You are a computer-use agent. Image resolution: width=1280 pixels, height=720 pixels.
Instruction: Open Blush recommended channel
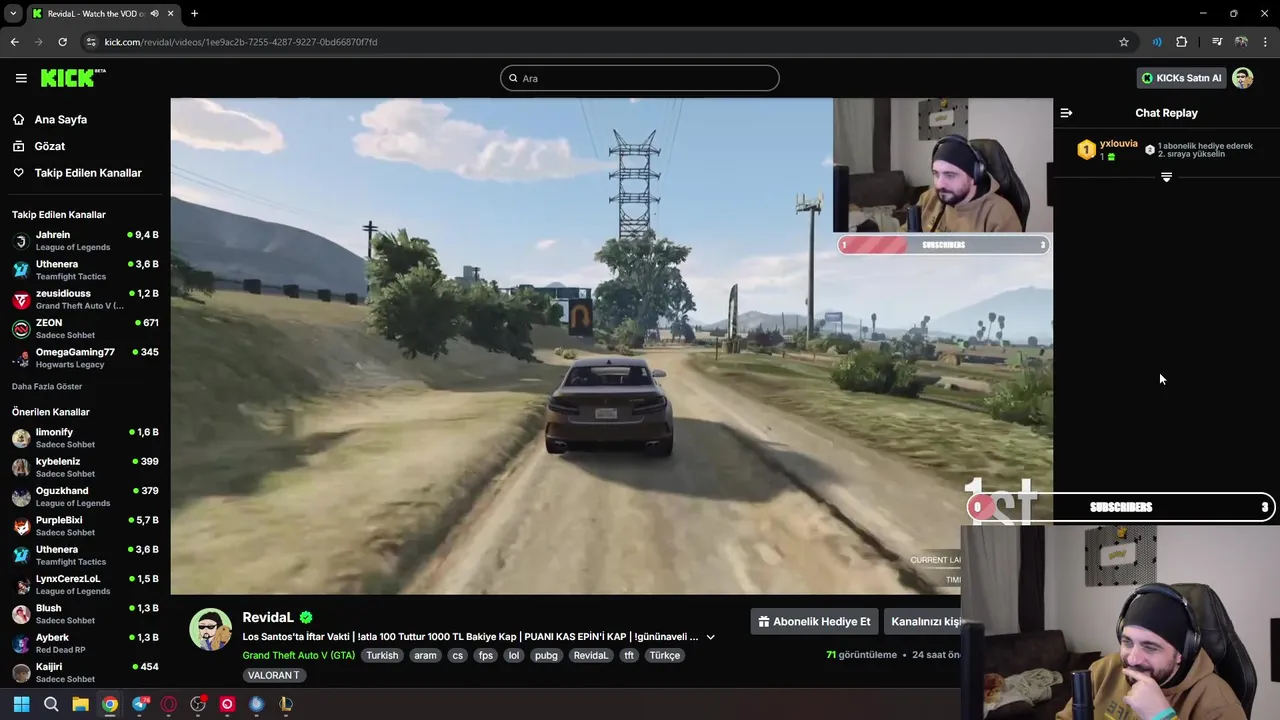[x=85, y=614]
